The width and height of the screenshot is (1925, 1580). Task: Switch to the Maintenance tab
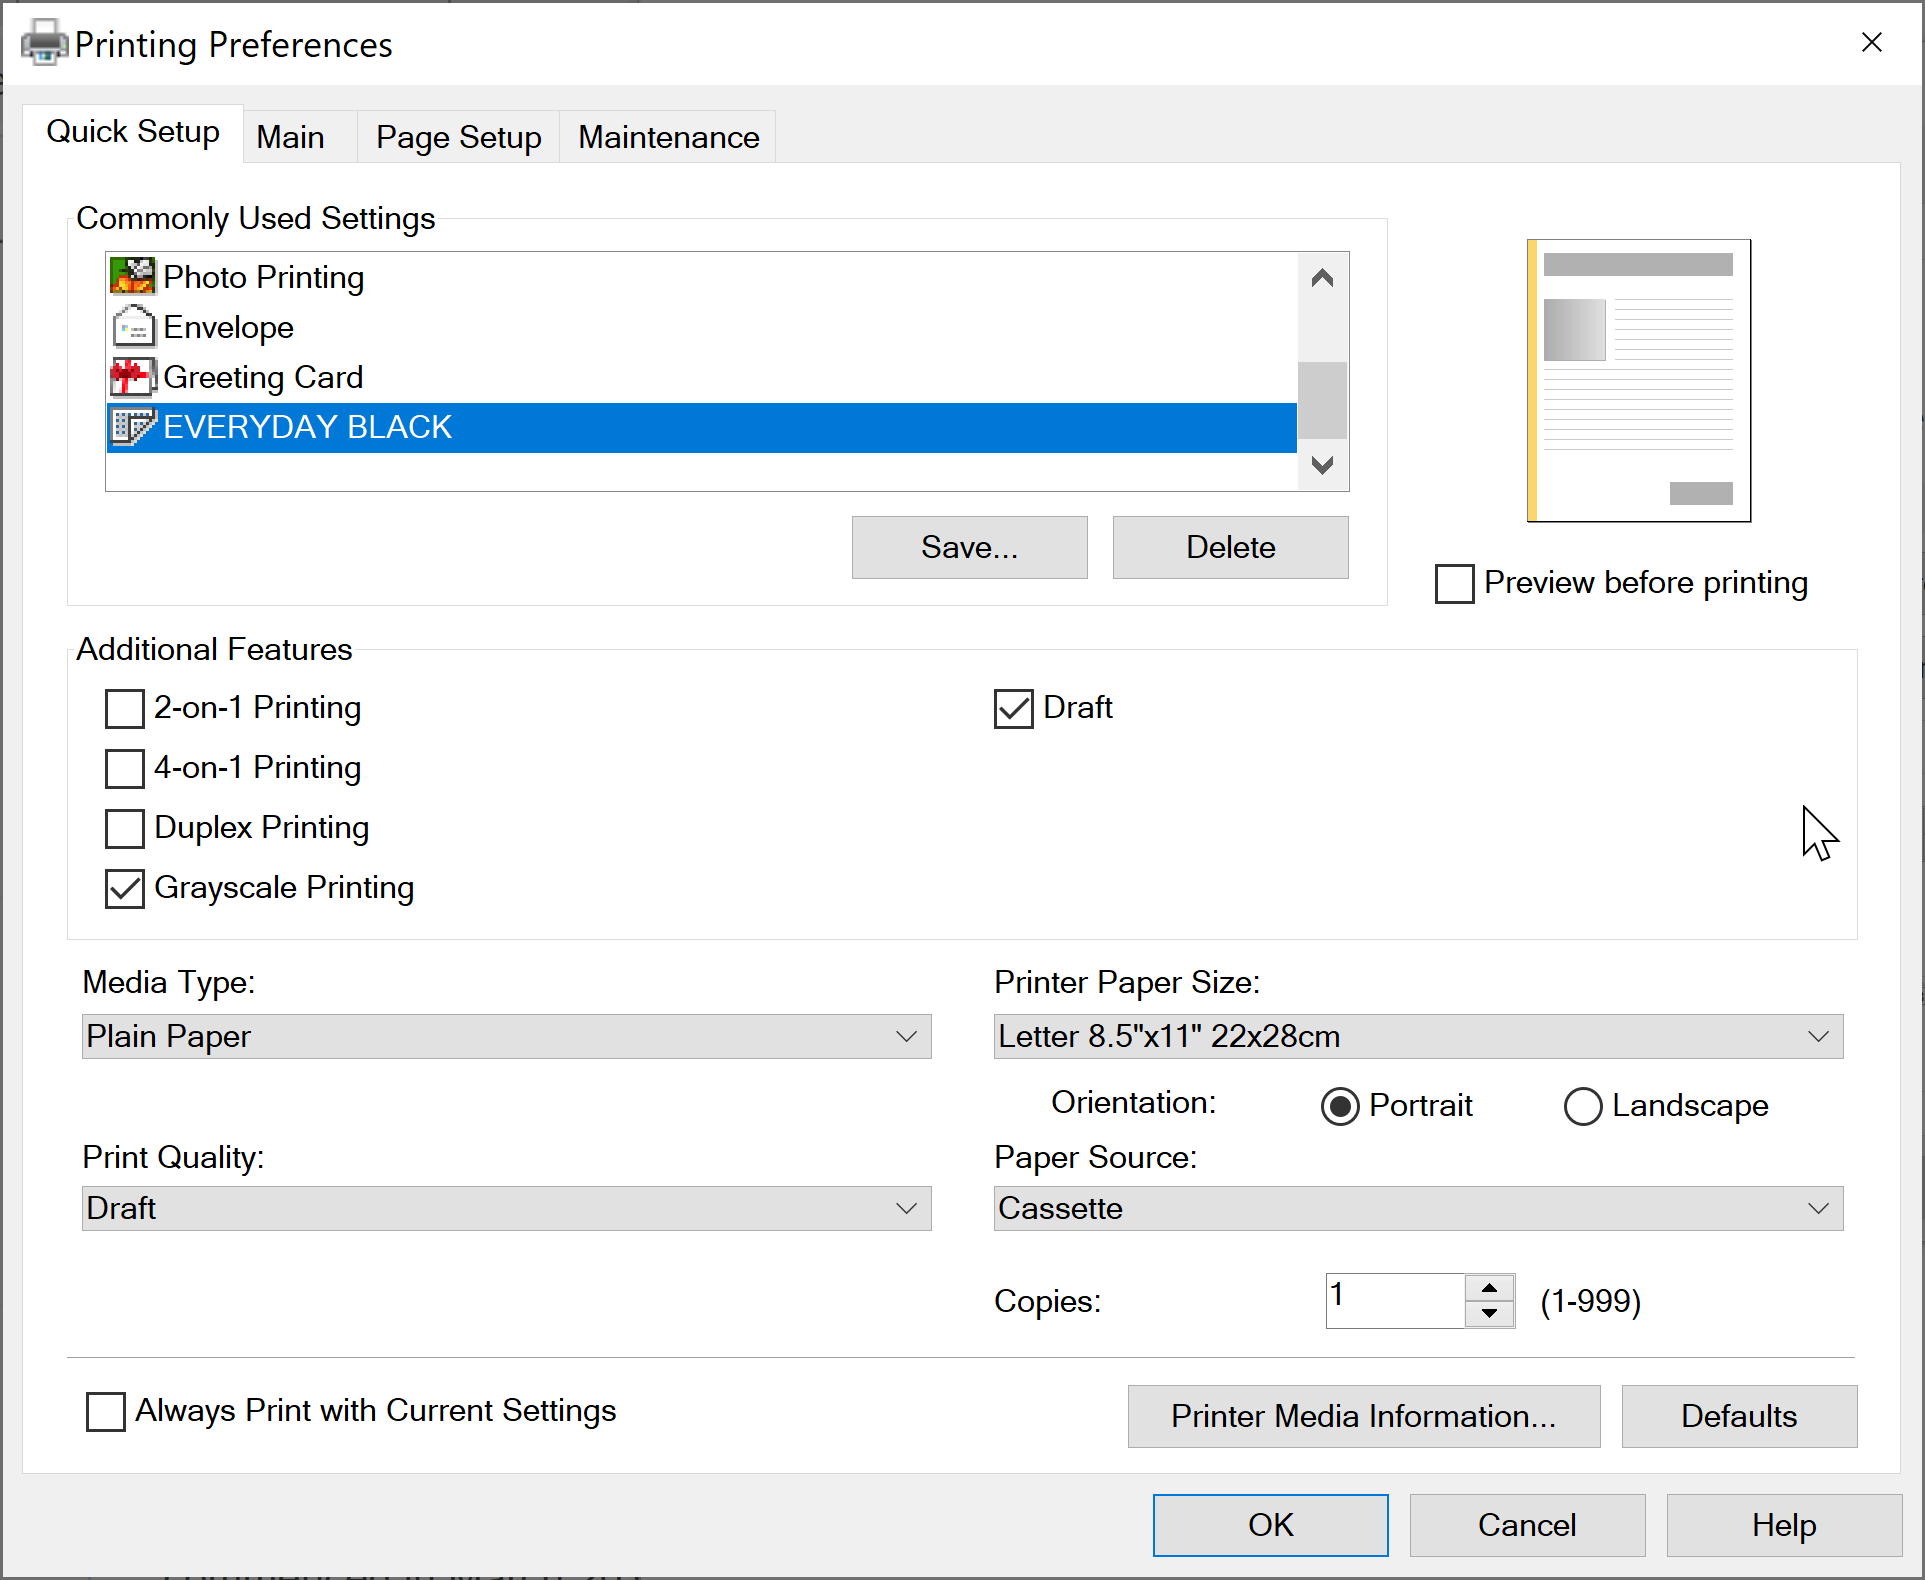click(x=668, y=137)
